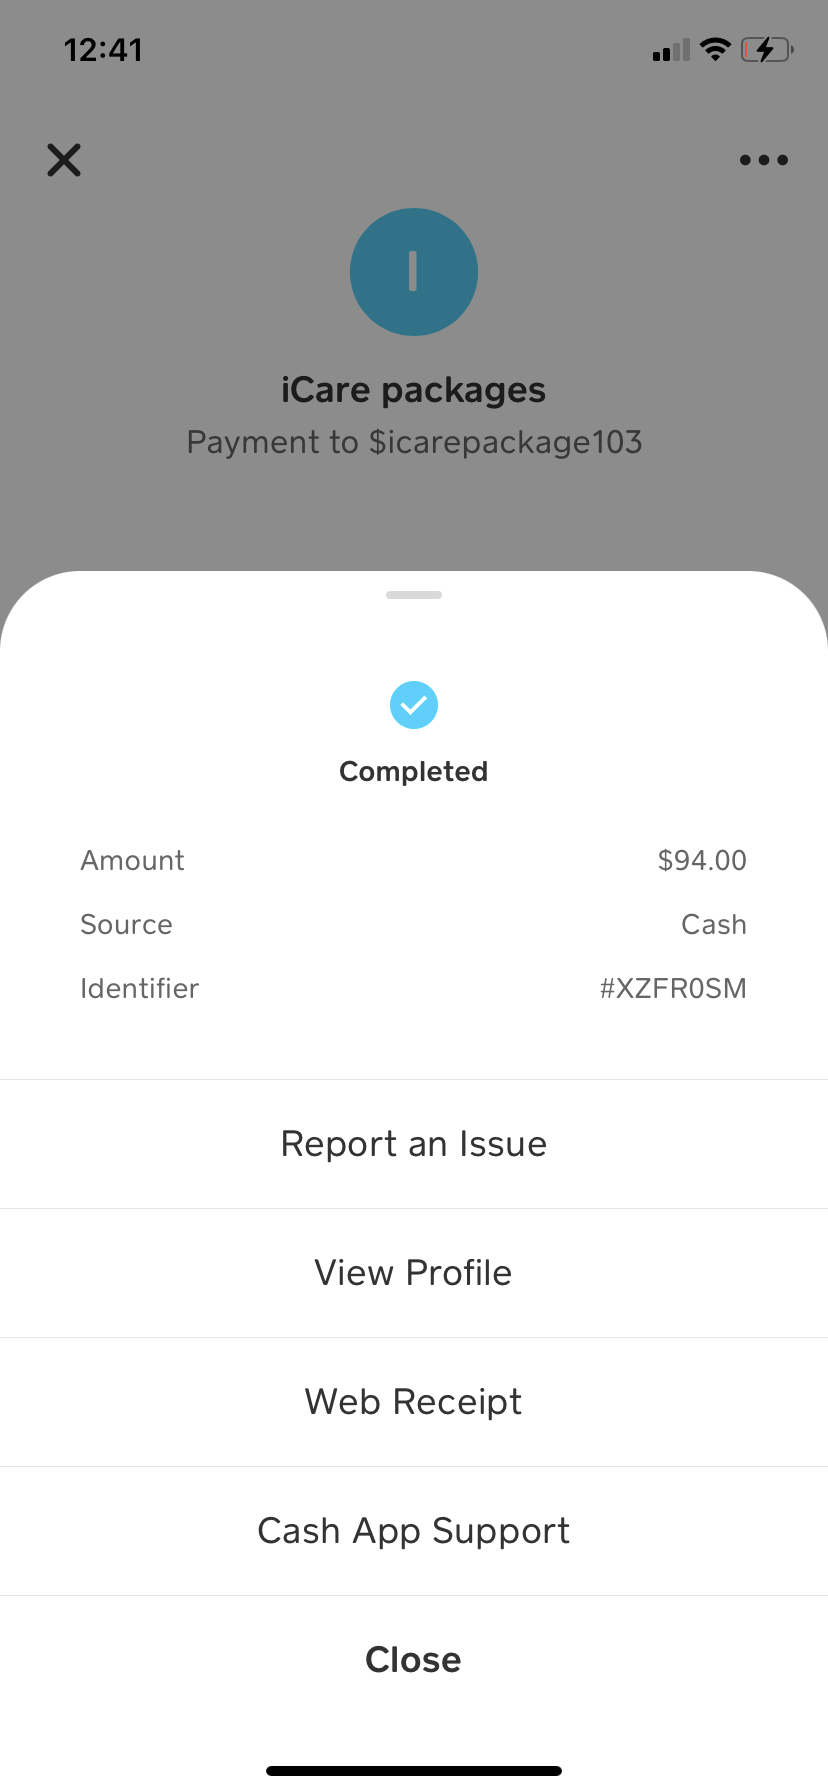Tap the 12:41 clock in status bar

click(104, 50)
